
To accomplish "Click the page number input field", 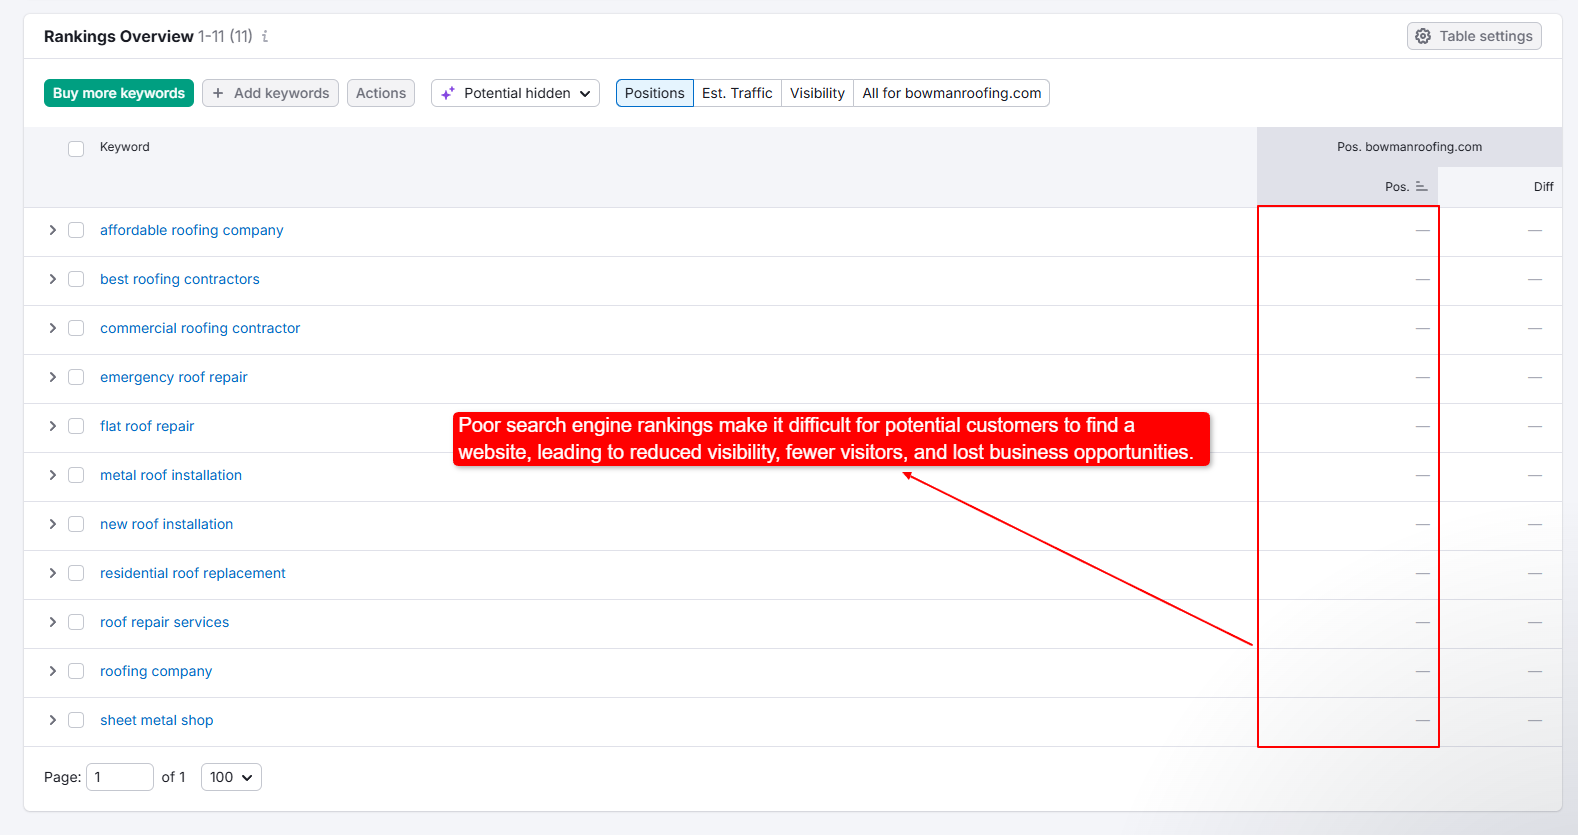I will pos(119,777).
